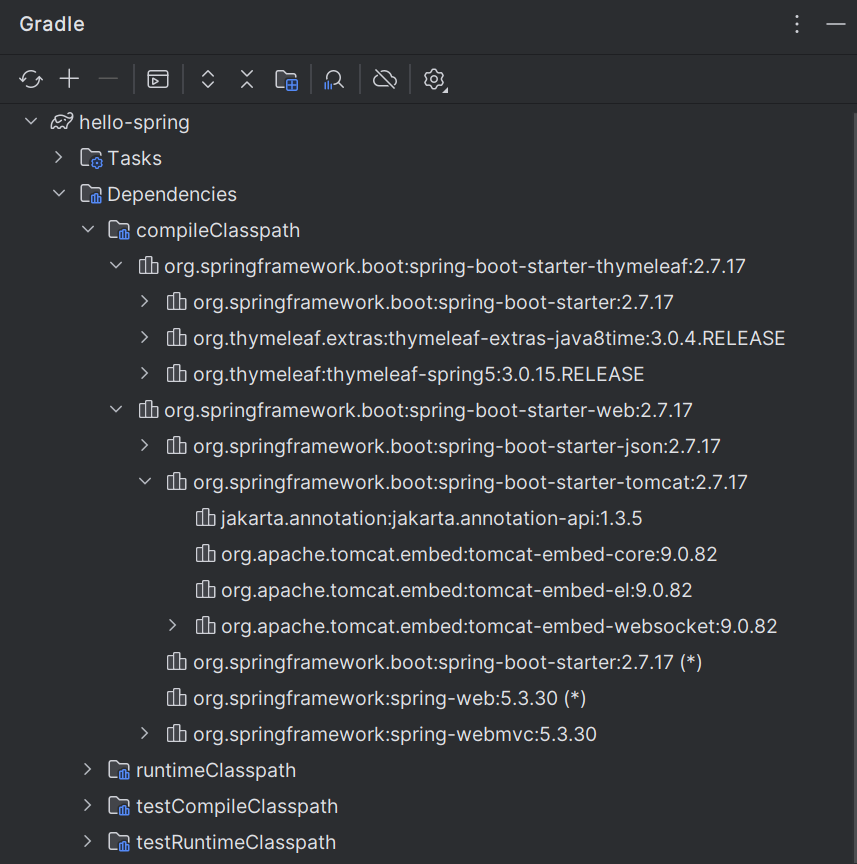This screenshot has height=864, width=857.
Task: Open the Execute Gradle Task dialog
Action: pyautogui.click(x=158, y=79)
